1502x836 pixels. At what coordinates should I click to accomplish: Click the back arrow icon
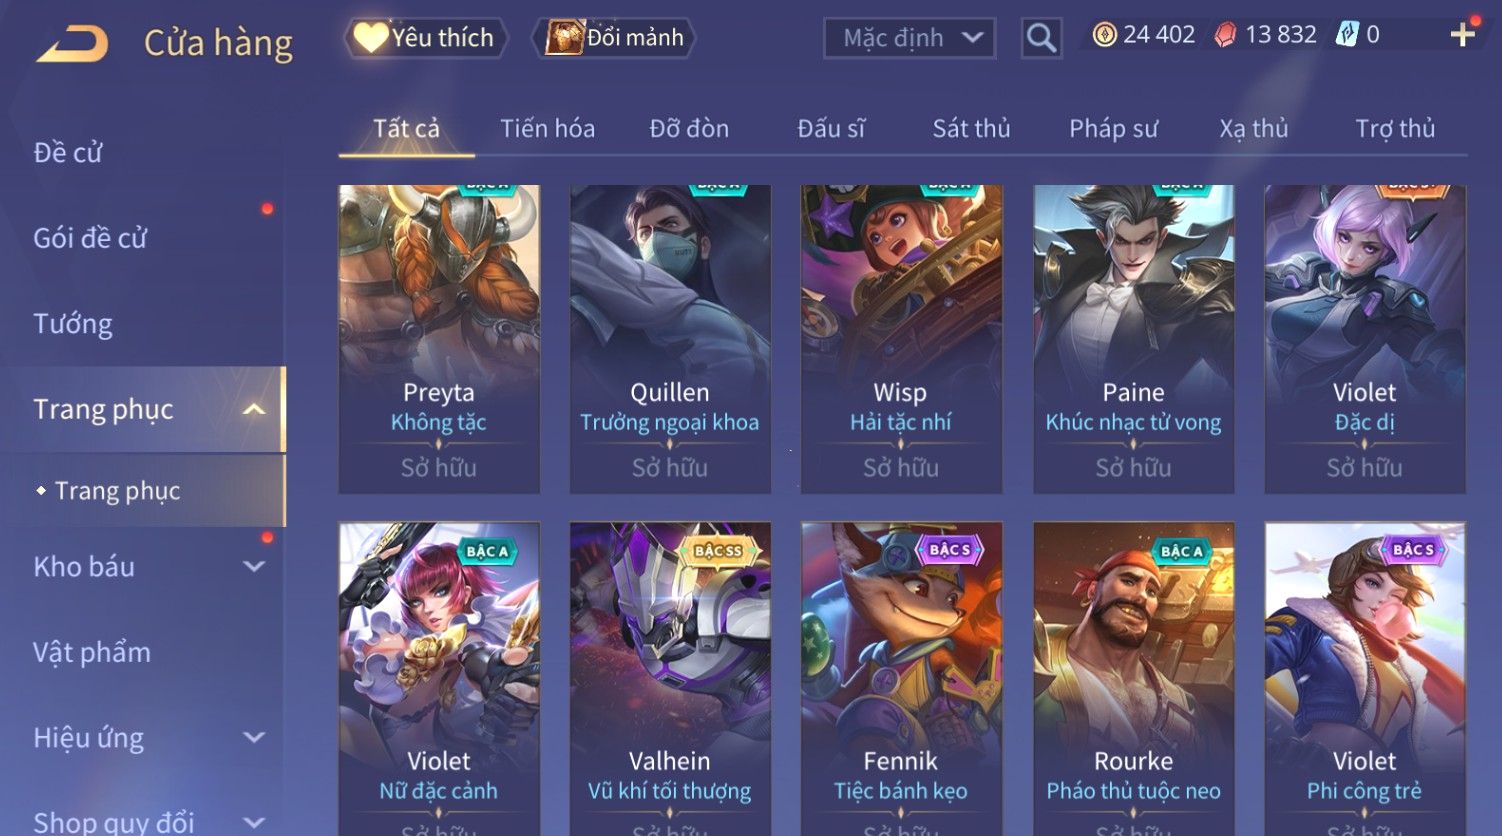72,44
